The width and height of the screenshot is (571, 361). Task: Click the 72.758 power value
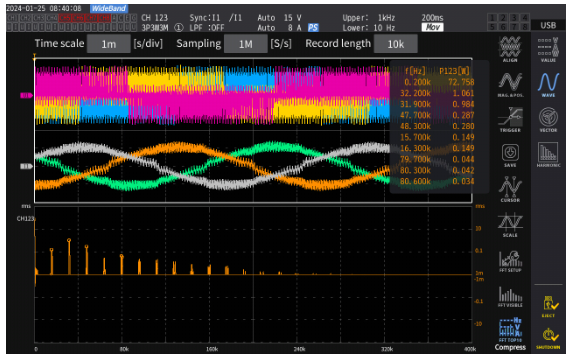coord(461,82)
